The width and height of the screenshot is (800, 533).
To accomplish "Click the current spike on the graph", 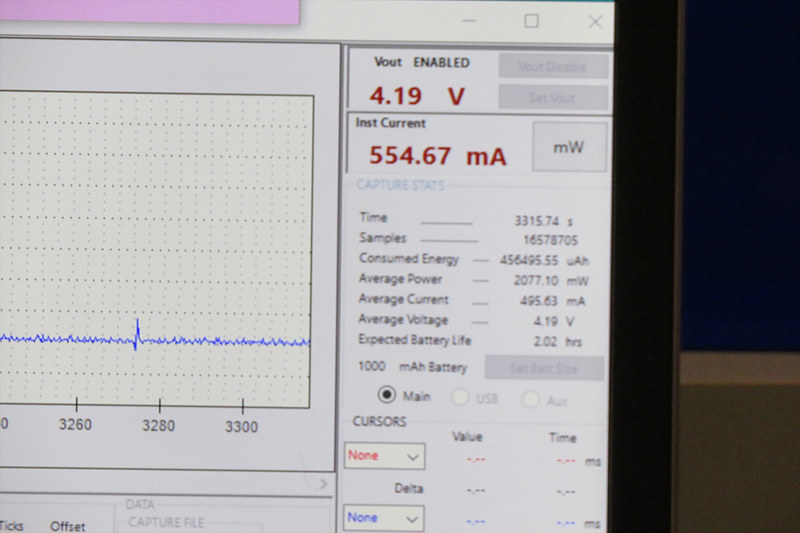I will [x=137, y=334].
